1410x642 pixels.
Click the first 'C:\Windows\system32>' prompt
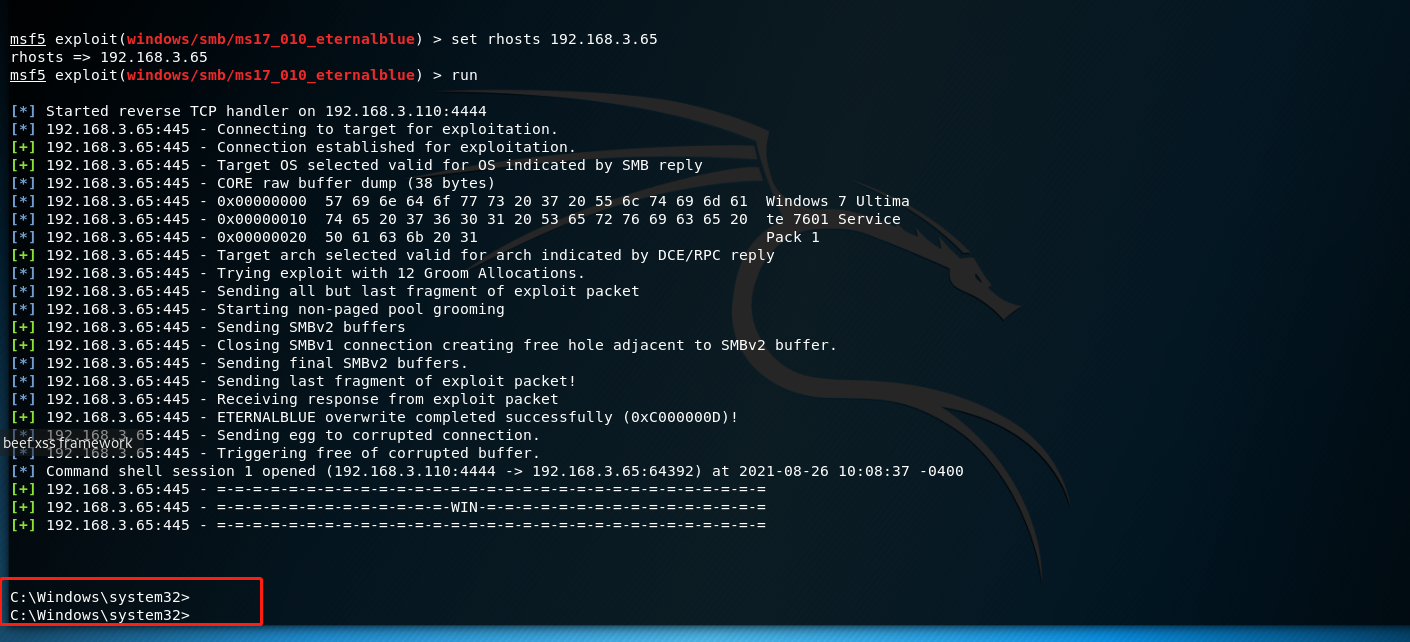100,597
